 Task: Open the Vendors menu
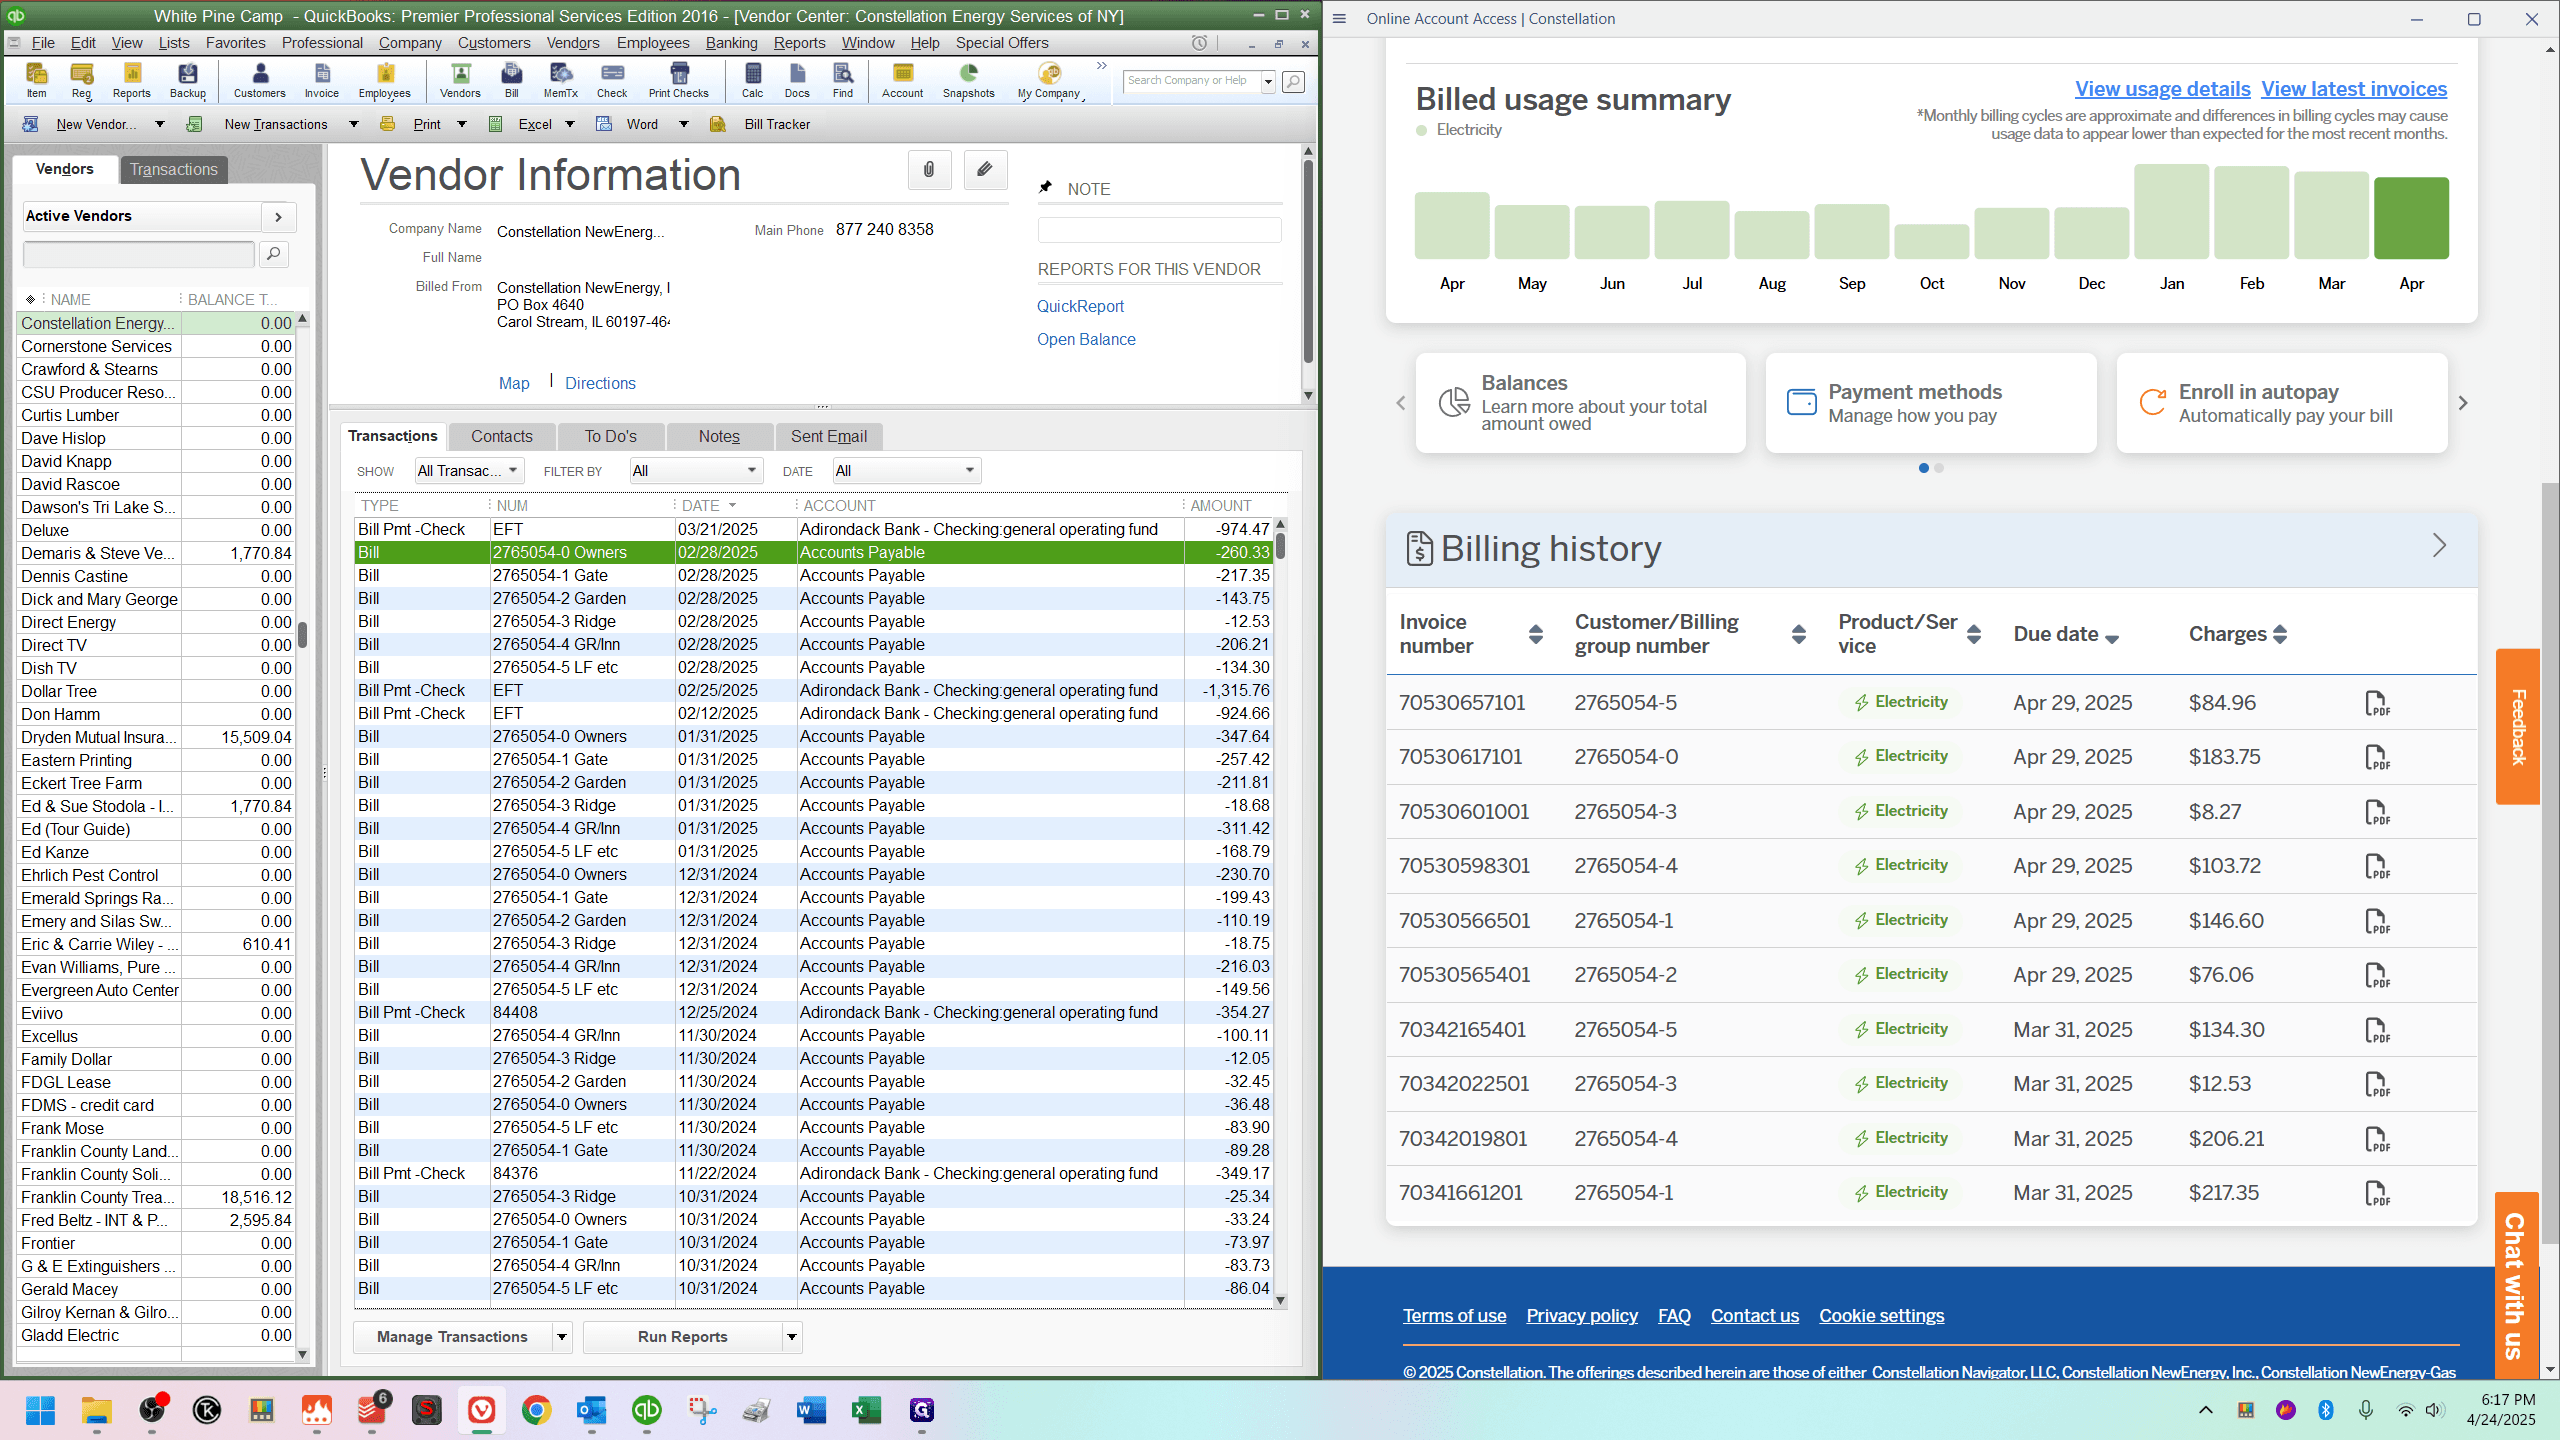coord(573,43)
